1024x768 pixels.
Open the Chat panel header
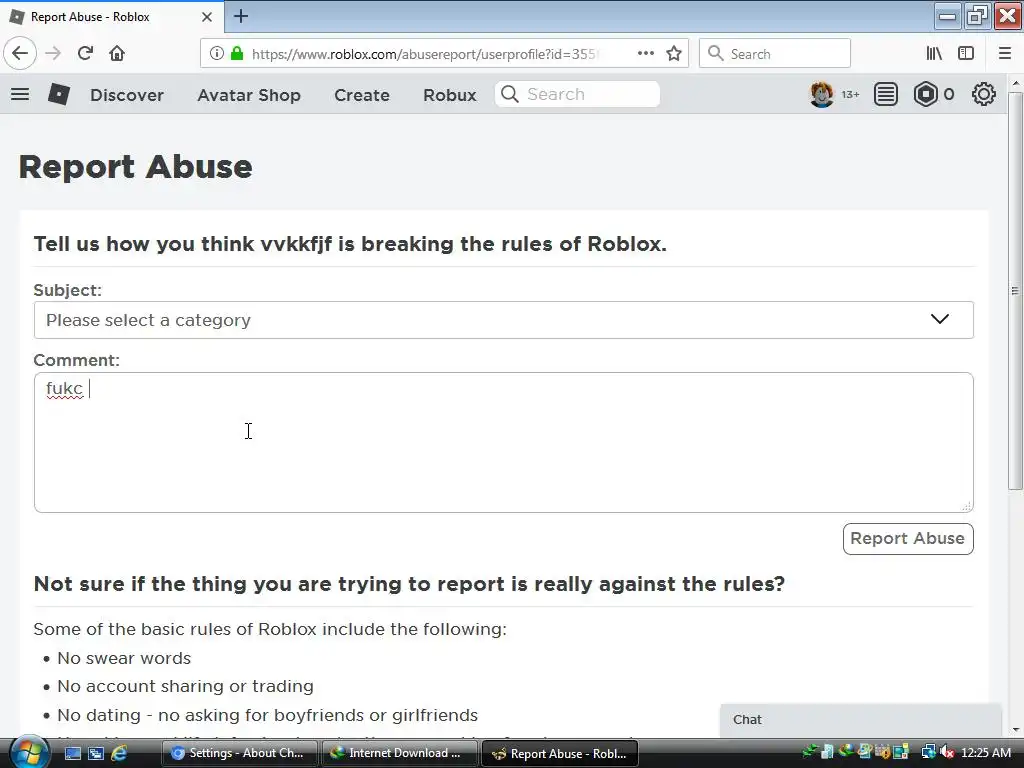point(861,720)
